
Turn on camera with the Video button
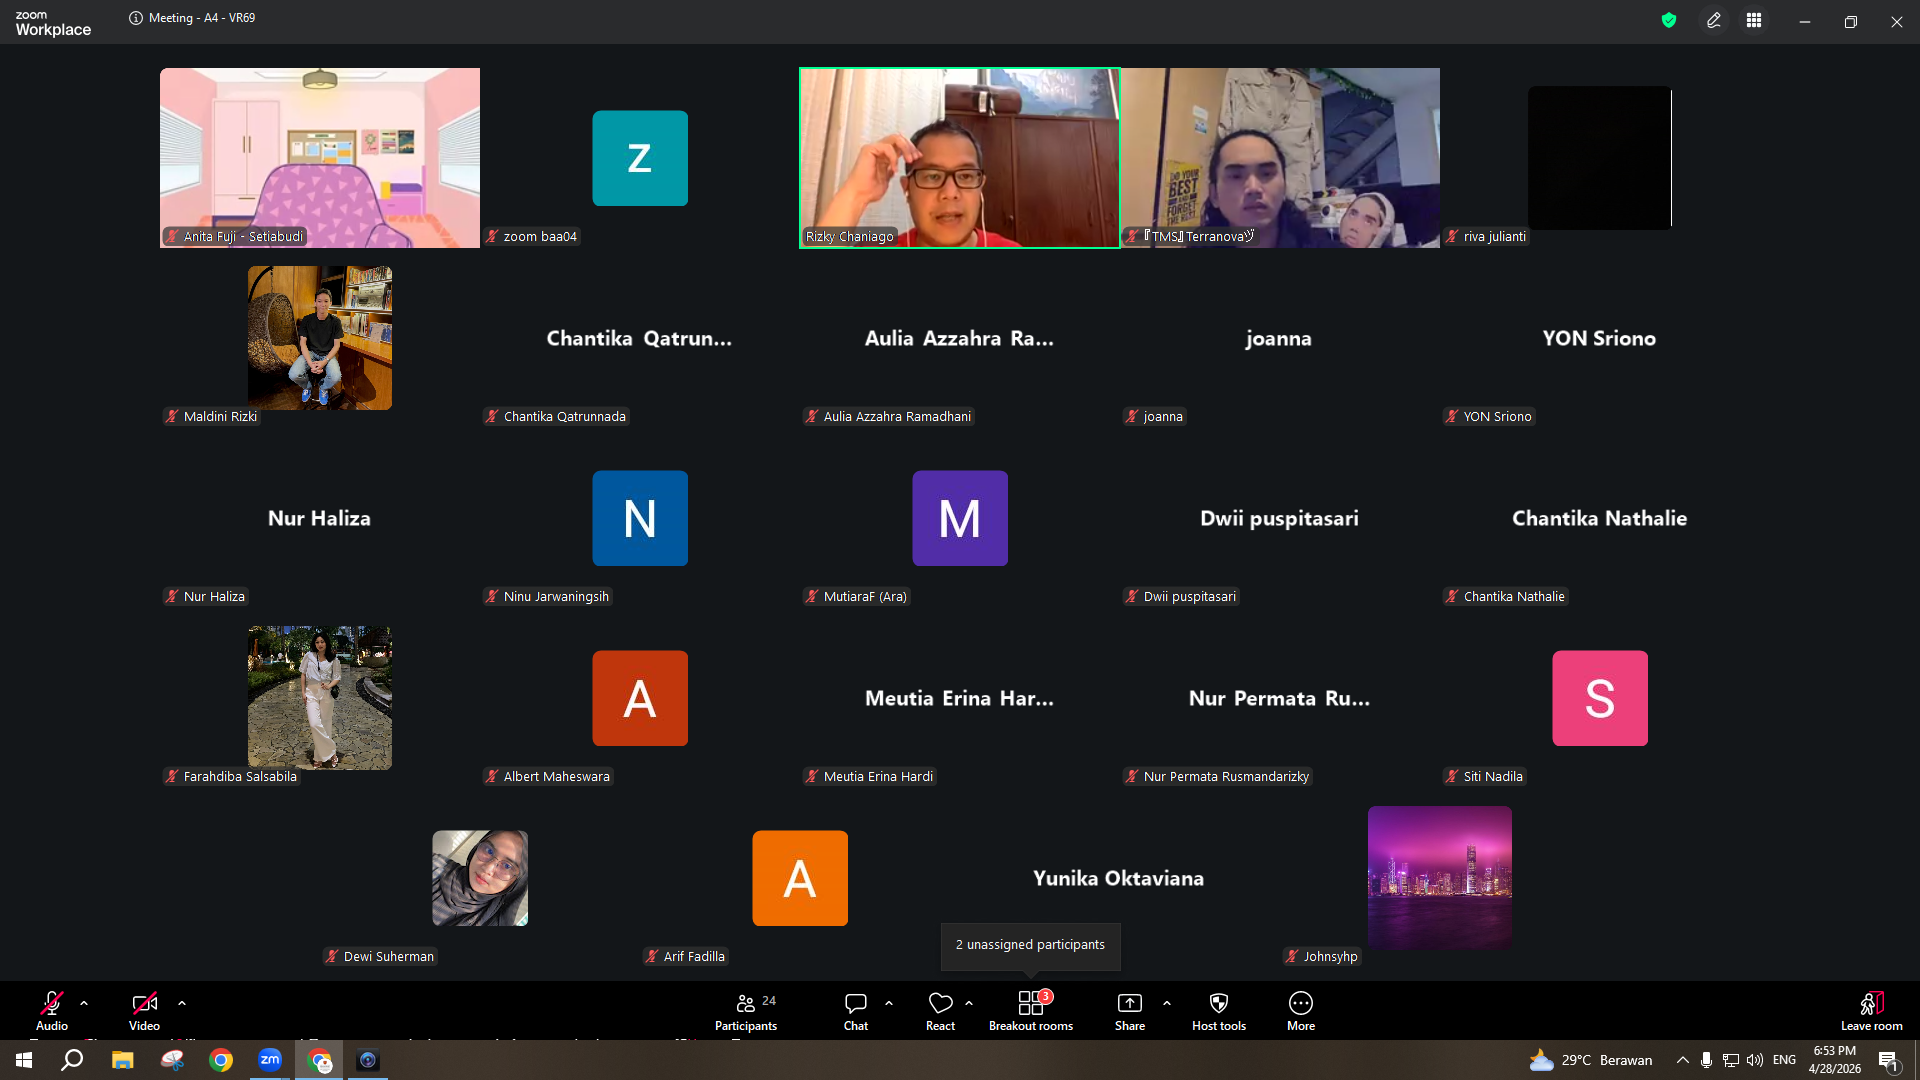coord(144,1010)
